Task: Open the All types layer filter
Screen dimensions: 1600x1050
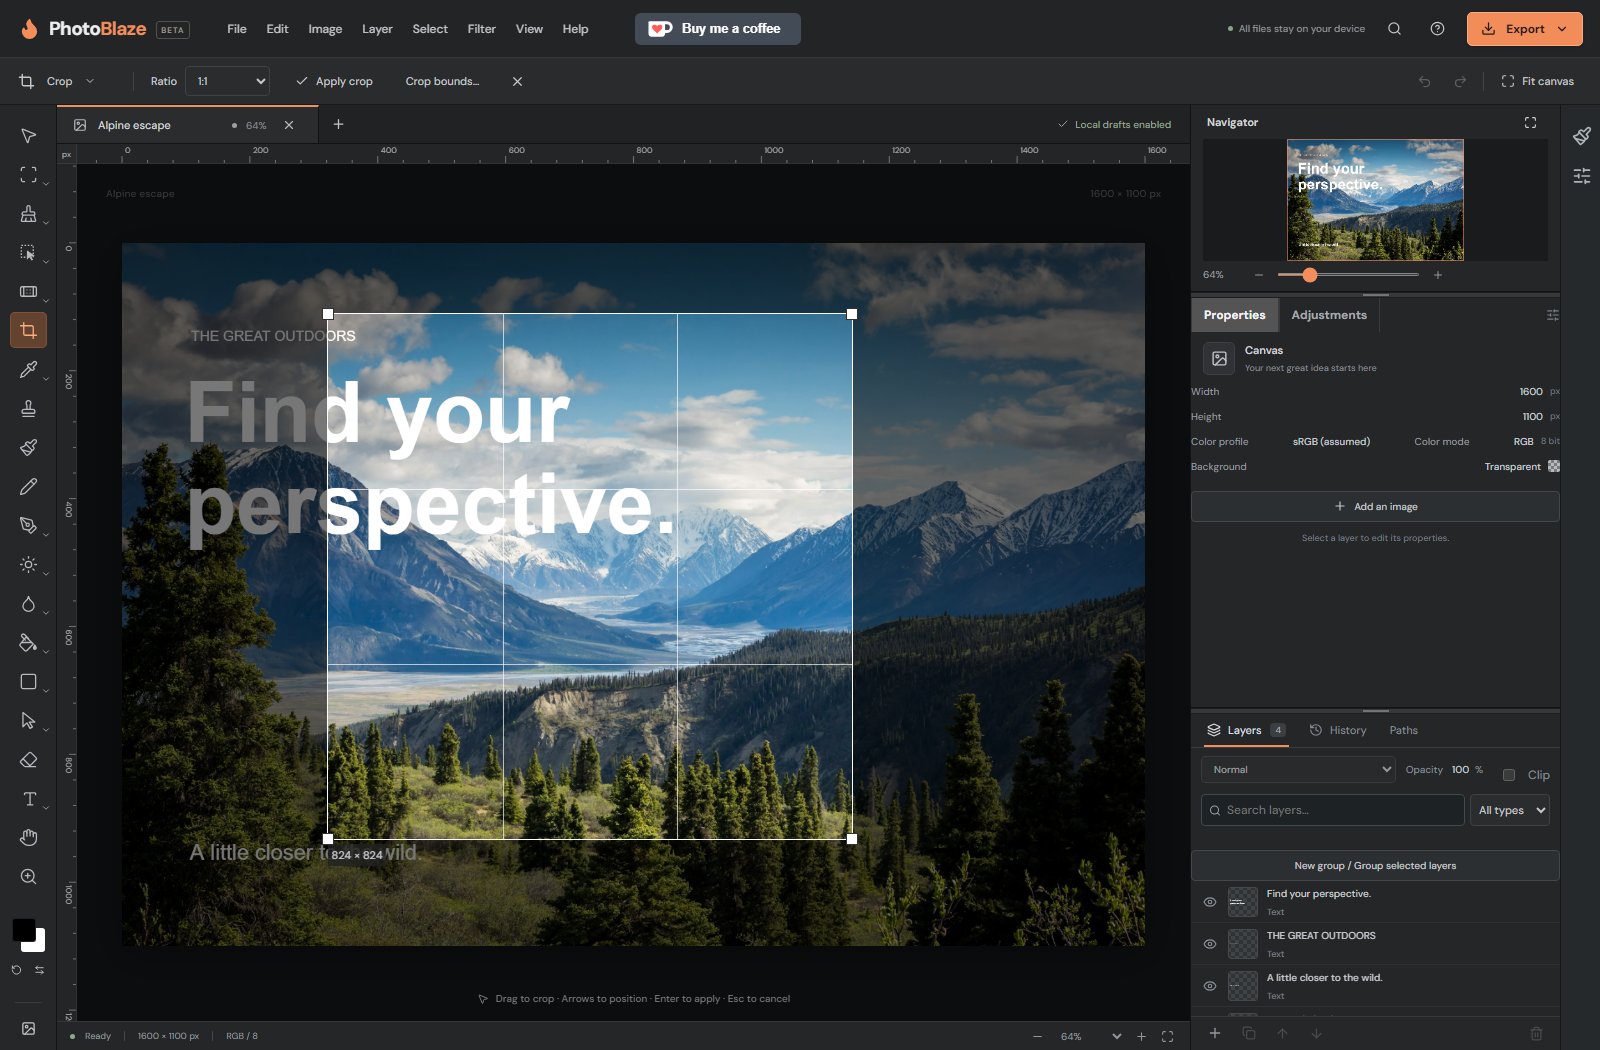Action: (1510, 810)
